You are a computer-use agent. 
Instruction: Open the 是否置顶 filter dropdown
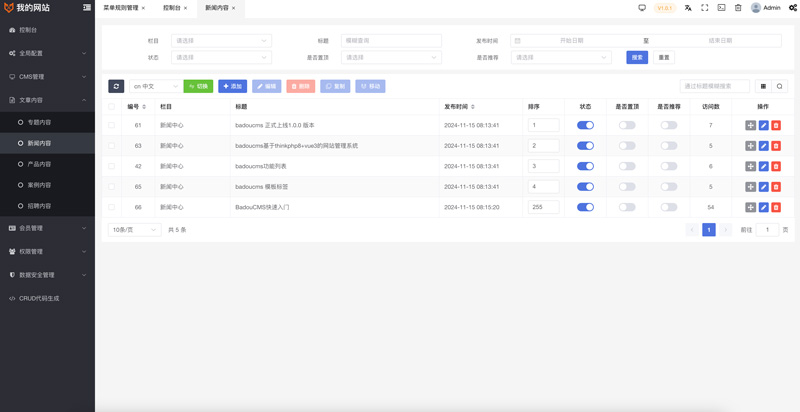pyautogui.click(x=391, y=58)
